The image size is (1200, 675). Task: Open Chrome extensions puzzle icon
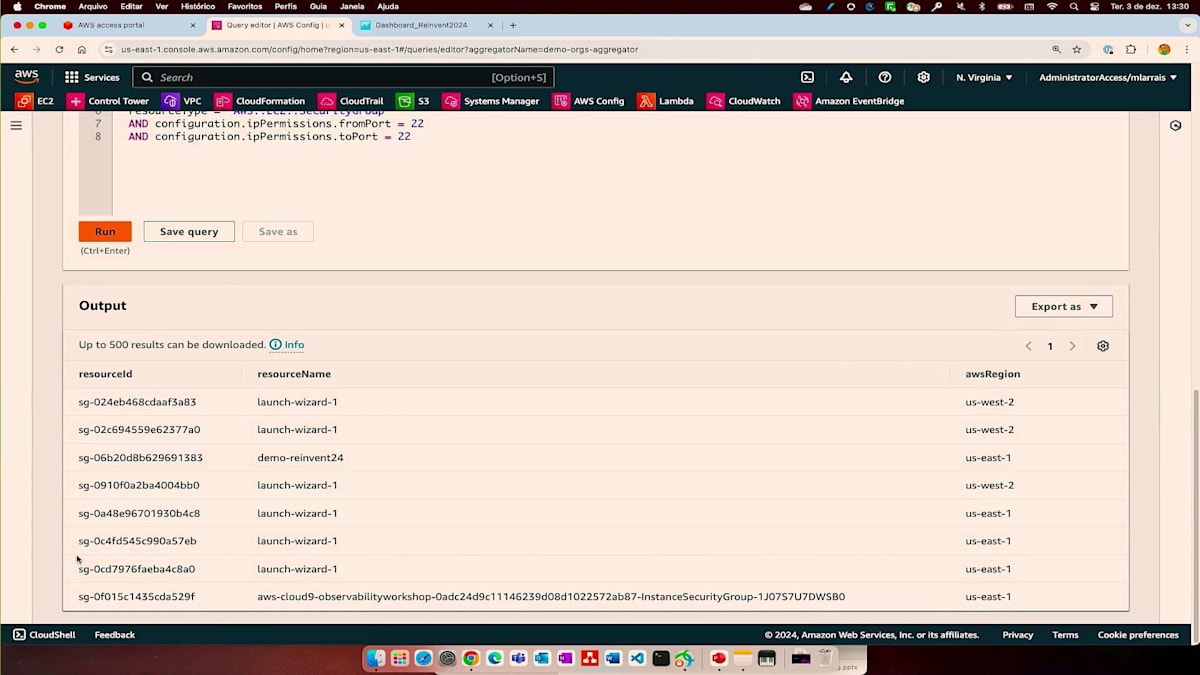click(x=1131, y=49)
